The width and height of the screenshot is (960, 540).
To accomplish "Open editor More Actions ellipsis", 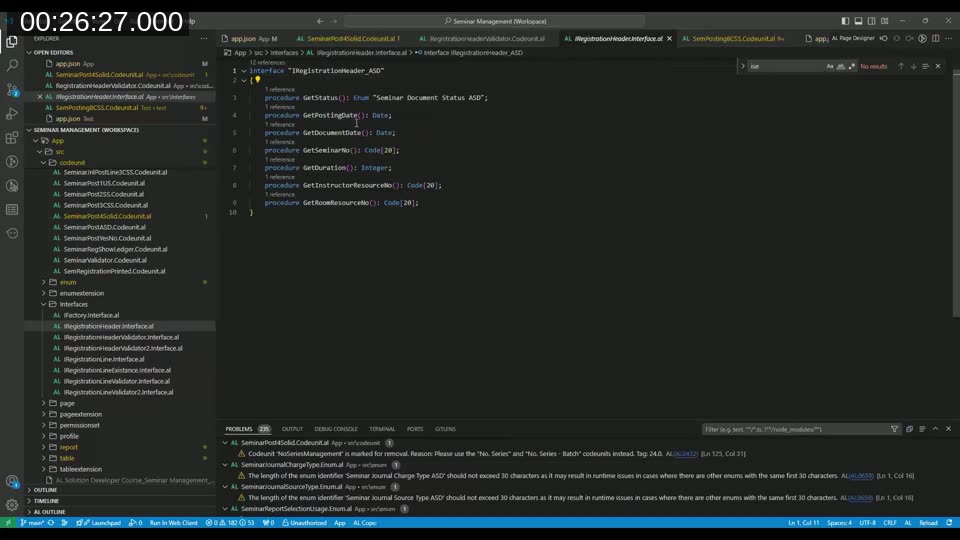I will point(948,38).
